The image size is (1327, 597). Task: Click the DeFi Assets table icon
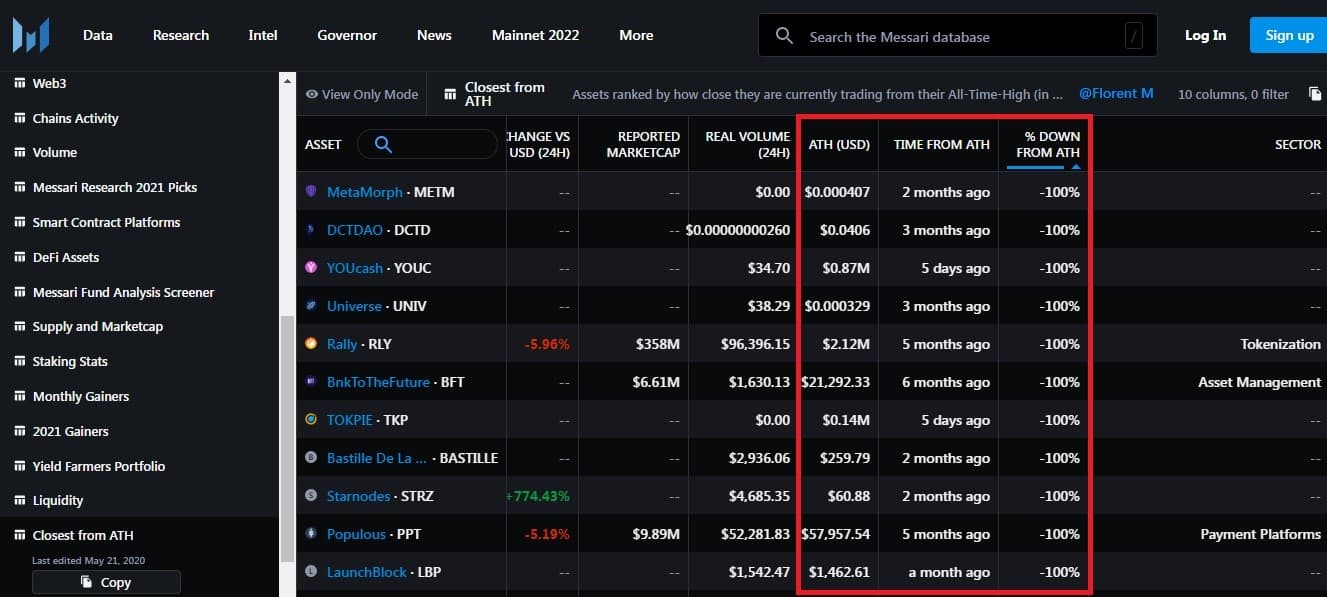click(20, 257)
